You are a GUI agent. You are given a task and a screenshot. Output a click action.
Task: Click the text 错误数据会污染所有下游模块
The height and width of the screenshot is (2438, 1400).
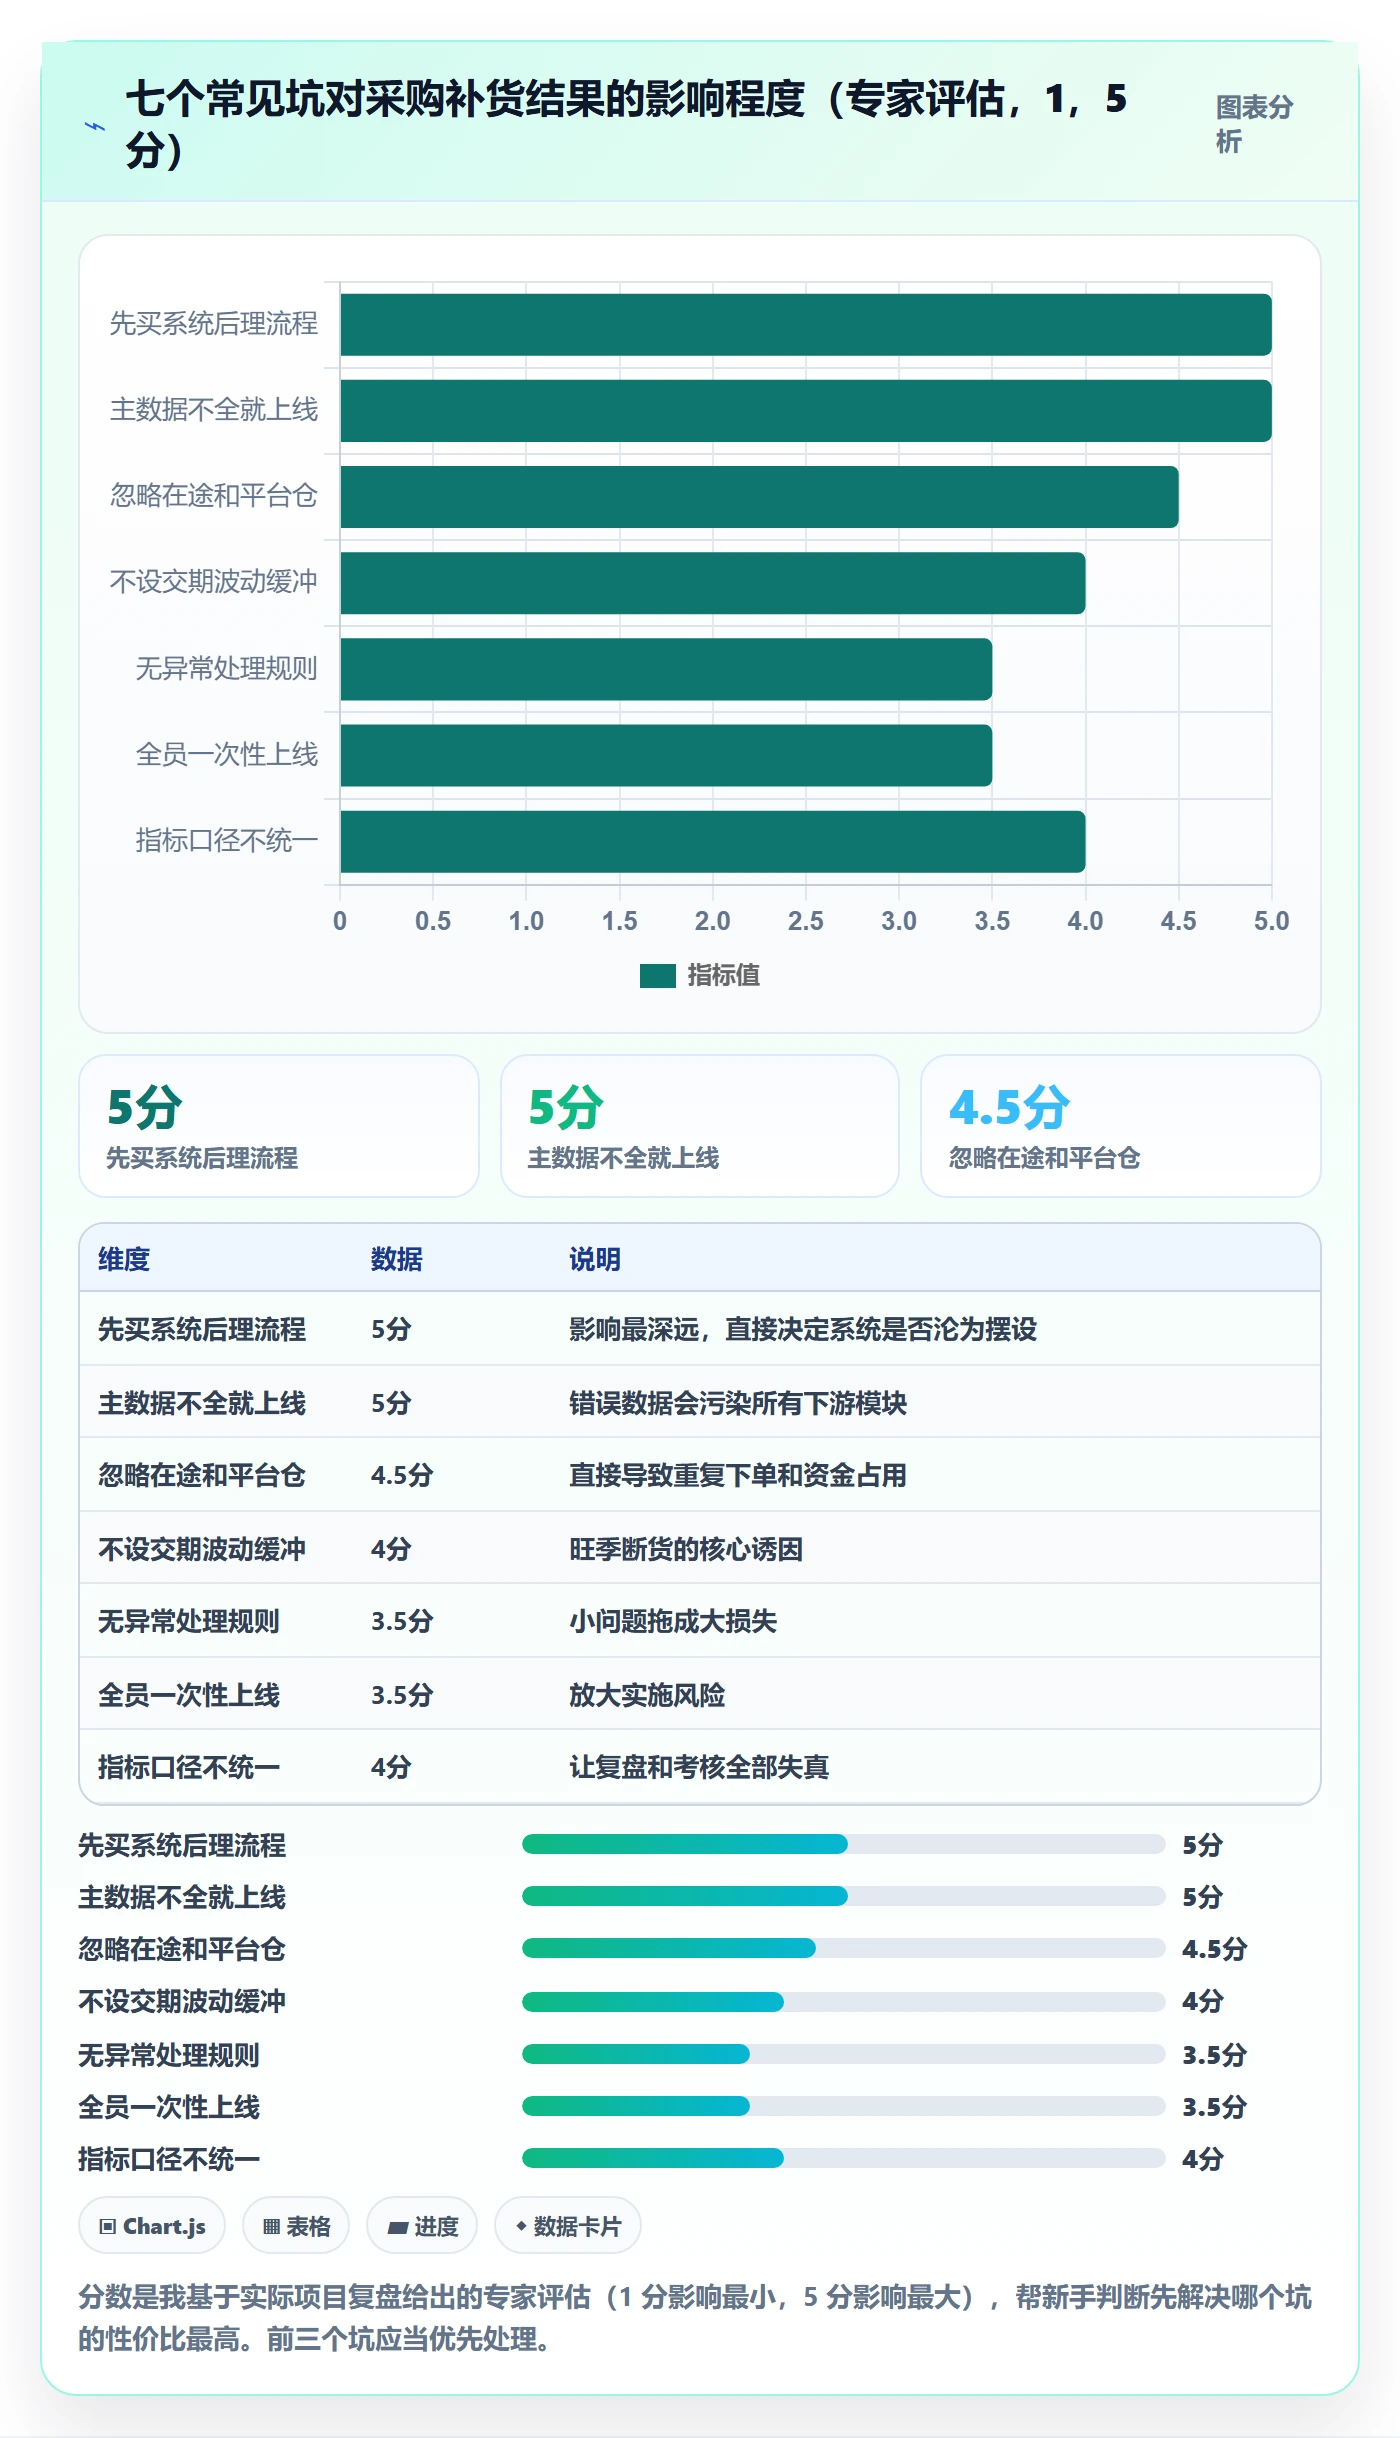point(738,1403)
